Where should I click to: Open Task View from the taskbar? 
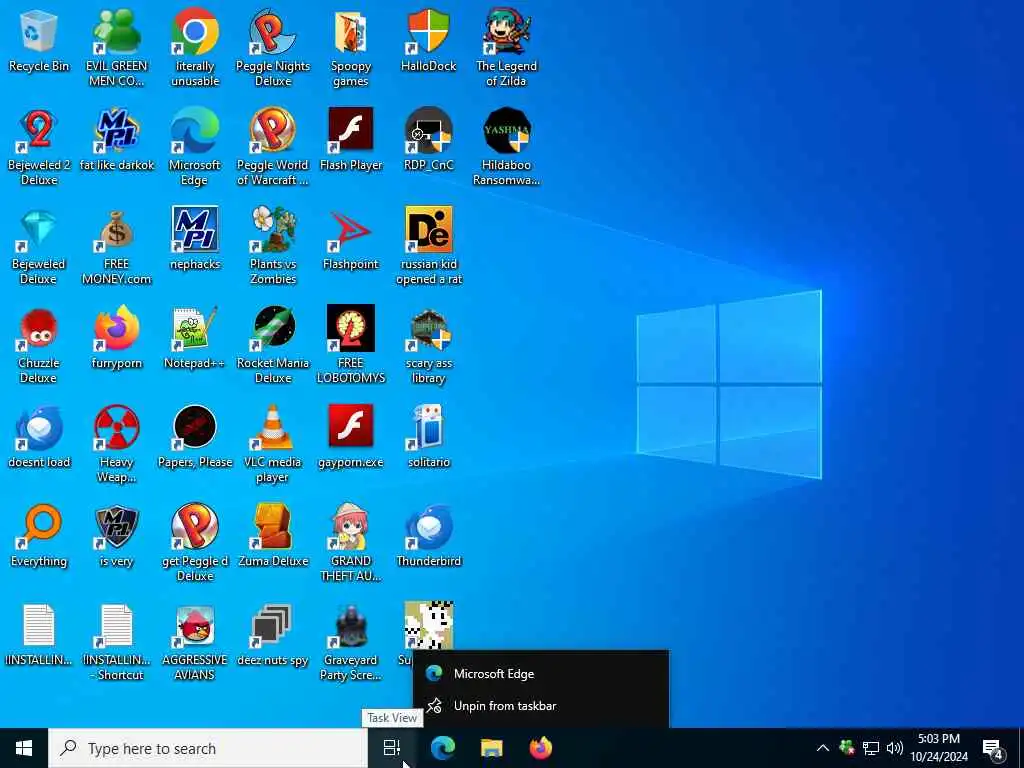392,748
